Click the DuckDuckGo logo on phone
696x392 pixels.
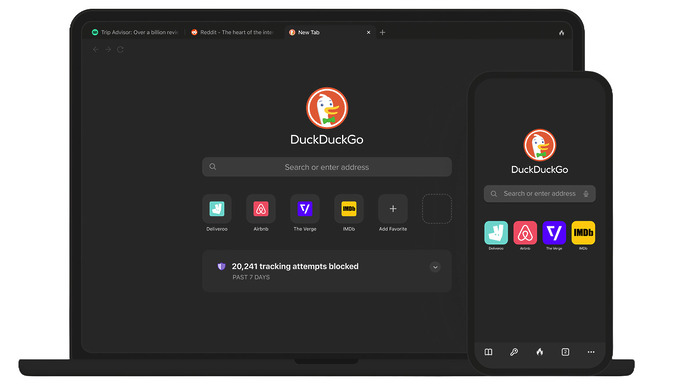(540, 145)
